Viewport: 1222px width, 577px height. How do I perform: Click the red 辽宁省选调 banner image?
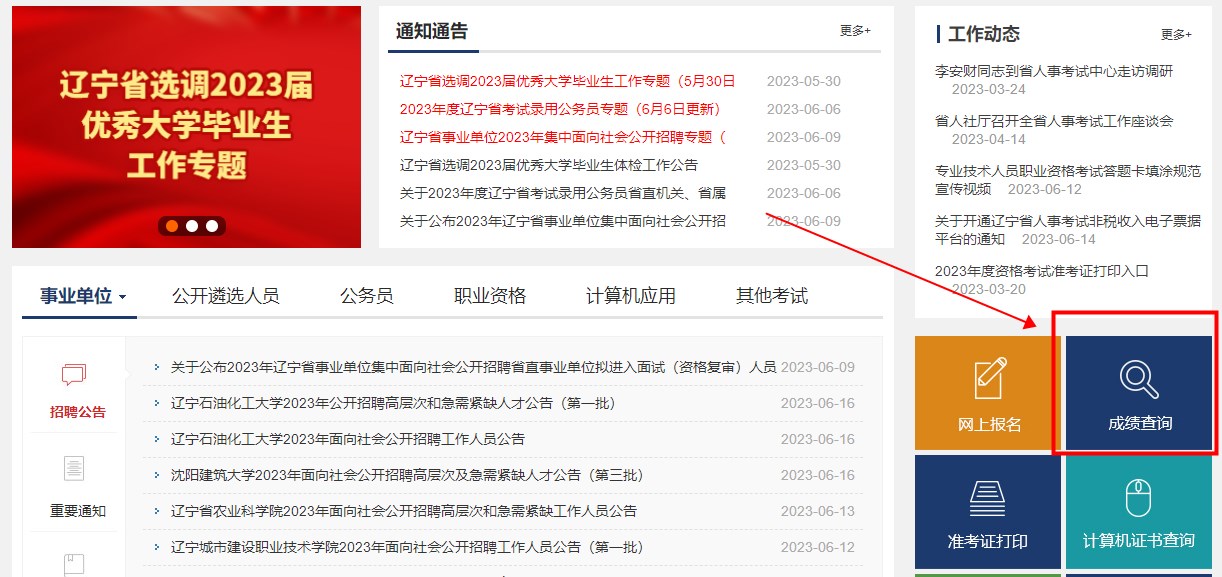(185, 125)
